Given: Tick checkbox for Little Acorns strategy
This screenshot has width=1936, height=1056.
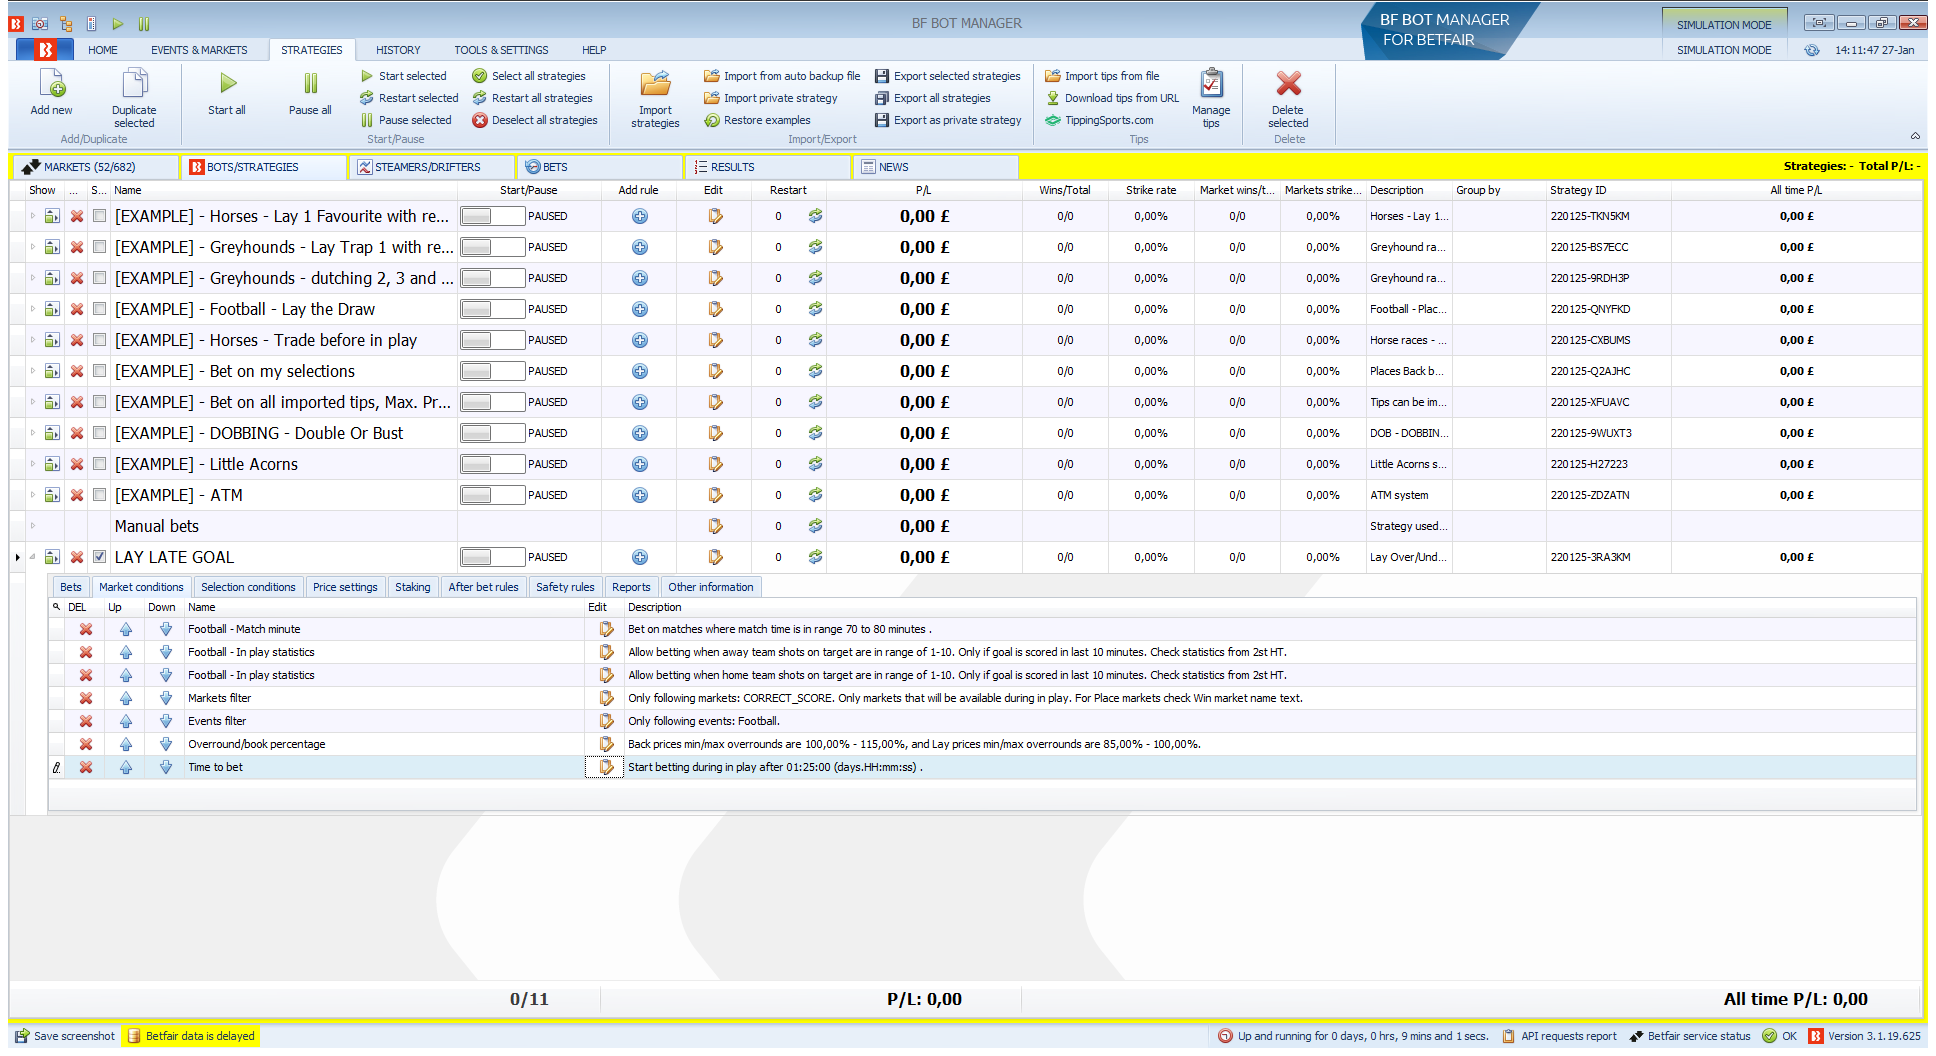Looking at the screenshot, I should pos(100,464).
